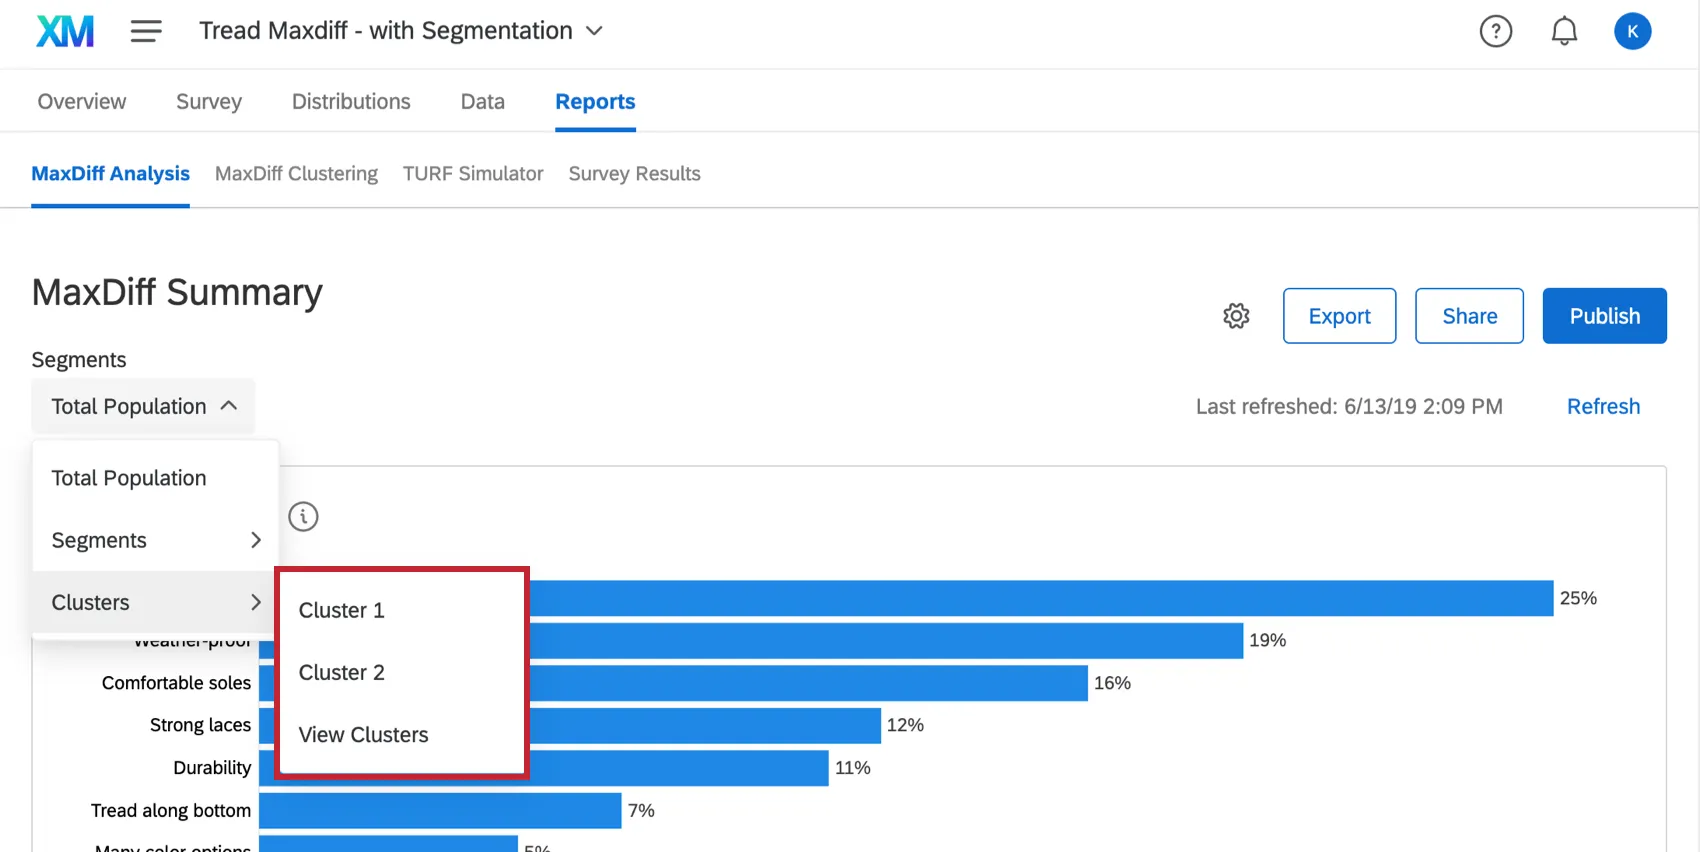The height and width of the screenshot is (852, 1700).
Task: Click the XM logo
Action: pyautogui.click(x=63, y=30)
